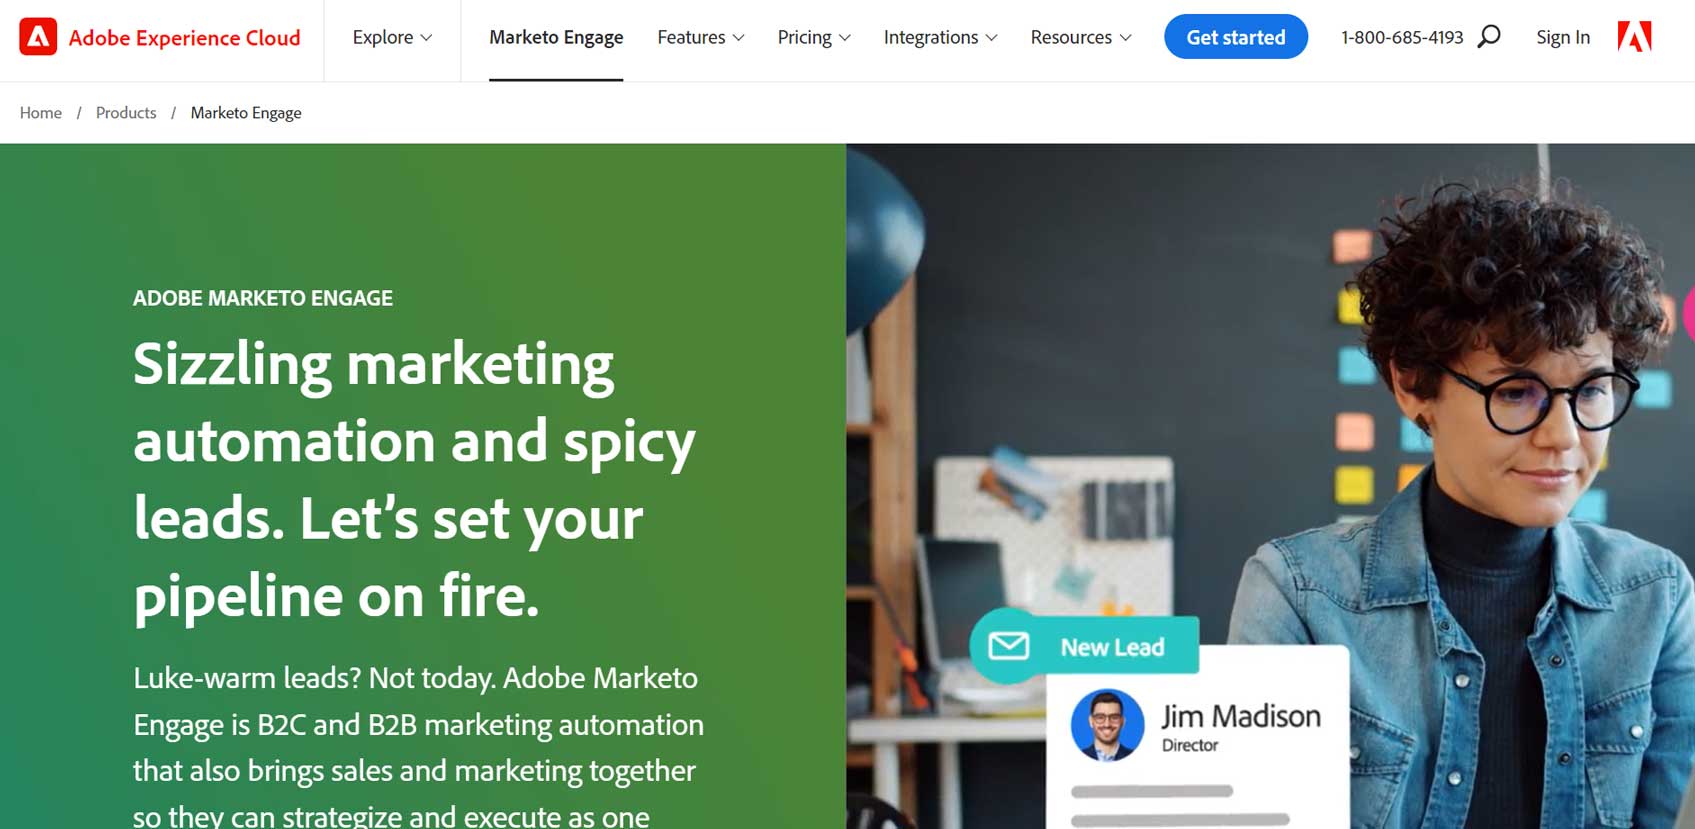Open search with the magnifying glass icon
The height and width of the screenshot is (829, 1695).
(1489, 37)
